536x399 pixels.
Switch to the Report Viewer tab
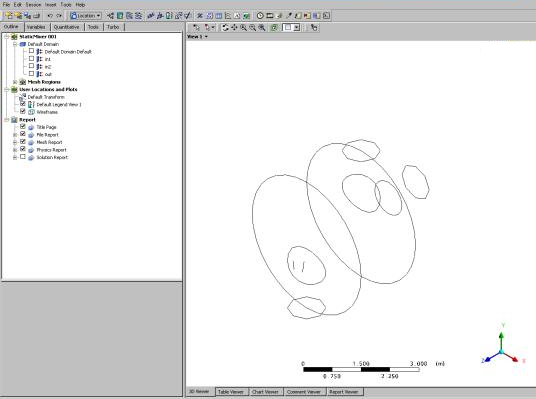pos(344,392)
